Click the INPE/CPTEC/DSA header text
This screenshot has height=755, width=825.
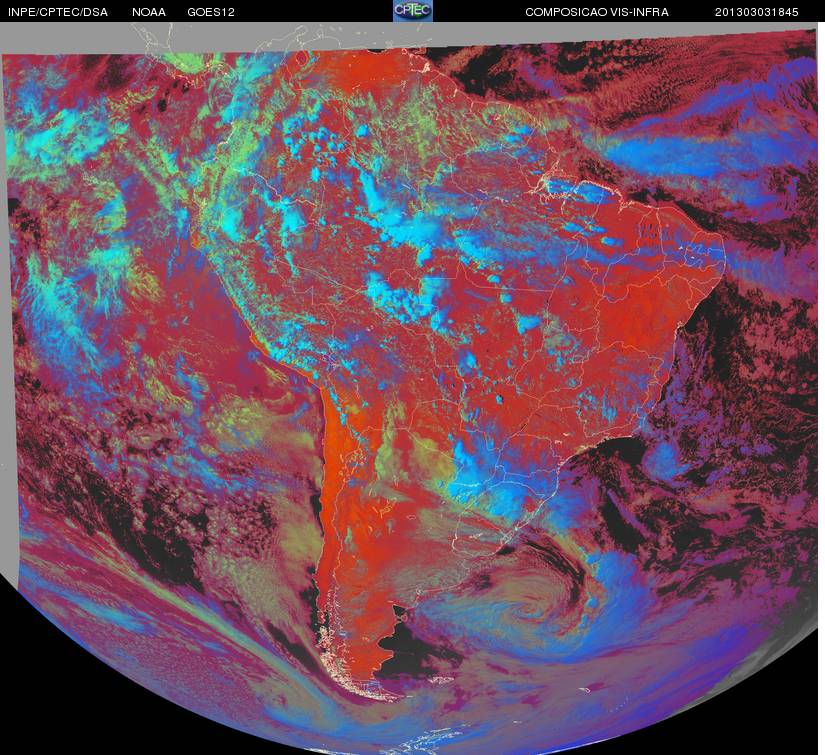point(58,12)
